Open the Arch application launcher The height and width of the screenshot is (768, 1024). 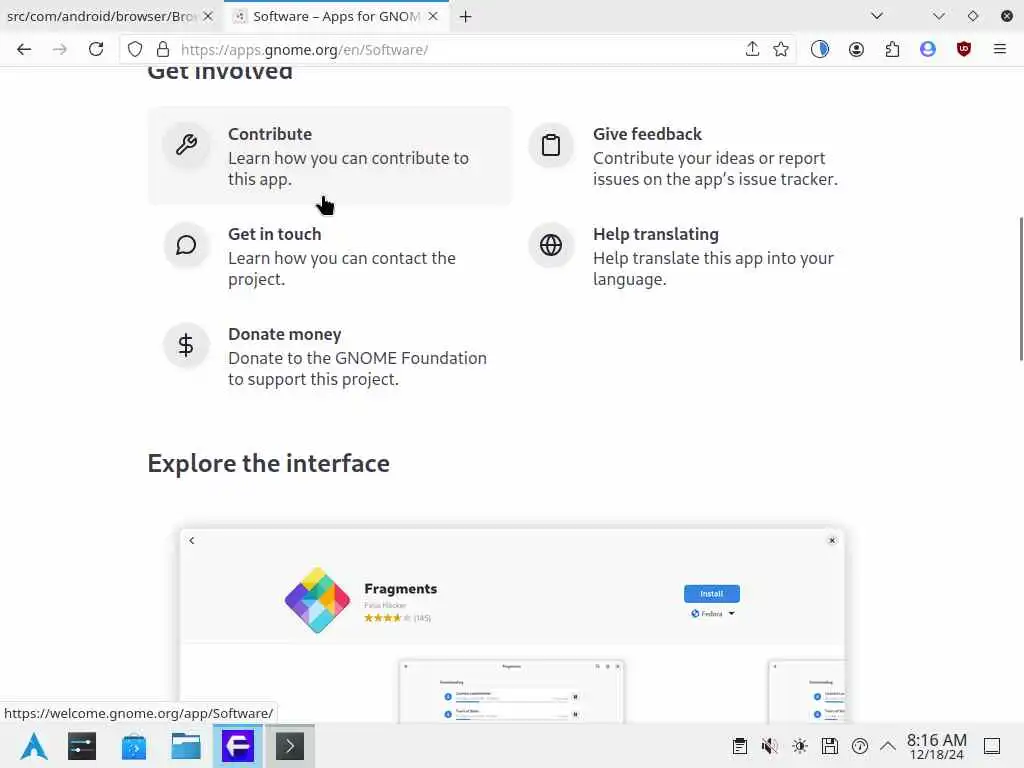(x=34, y=746)
